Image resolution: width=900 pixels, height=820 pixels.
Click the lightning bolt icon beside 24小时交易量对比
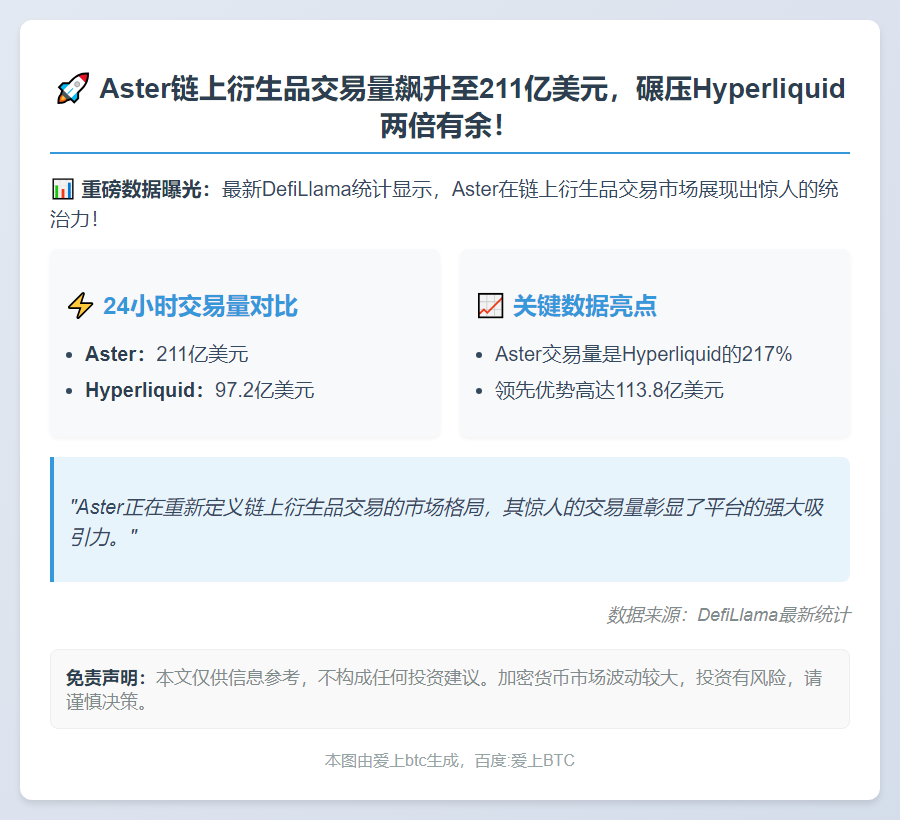(x=80, y=306)
